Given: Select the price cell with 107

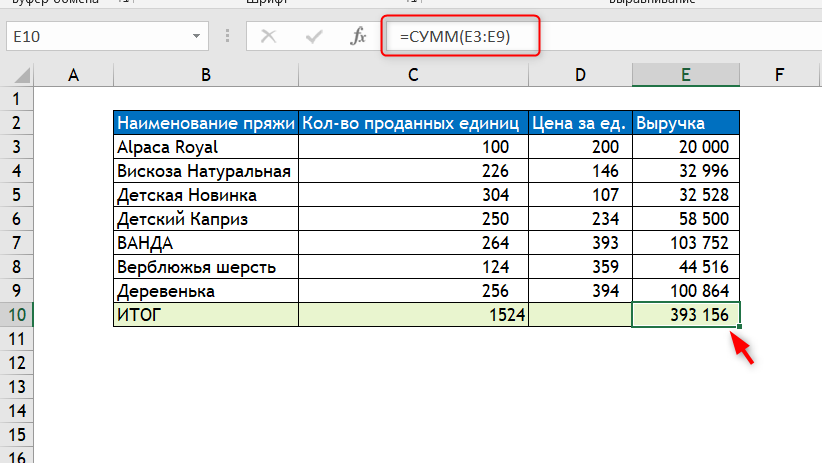Looking at the screenshot, I should point(580,195).
